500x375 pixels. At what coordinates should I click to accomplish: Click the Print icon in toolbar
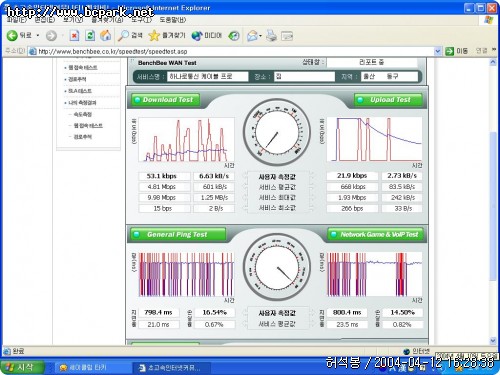(x=271, y=36)
